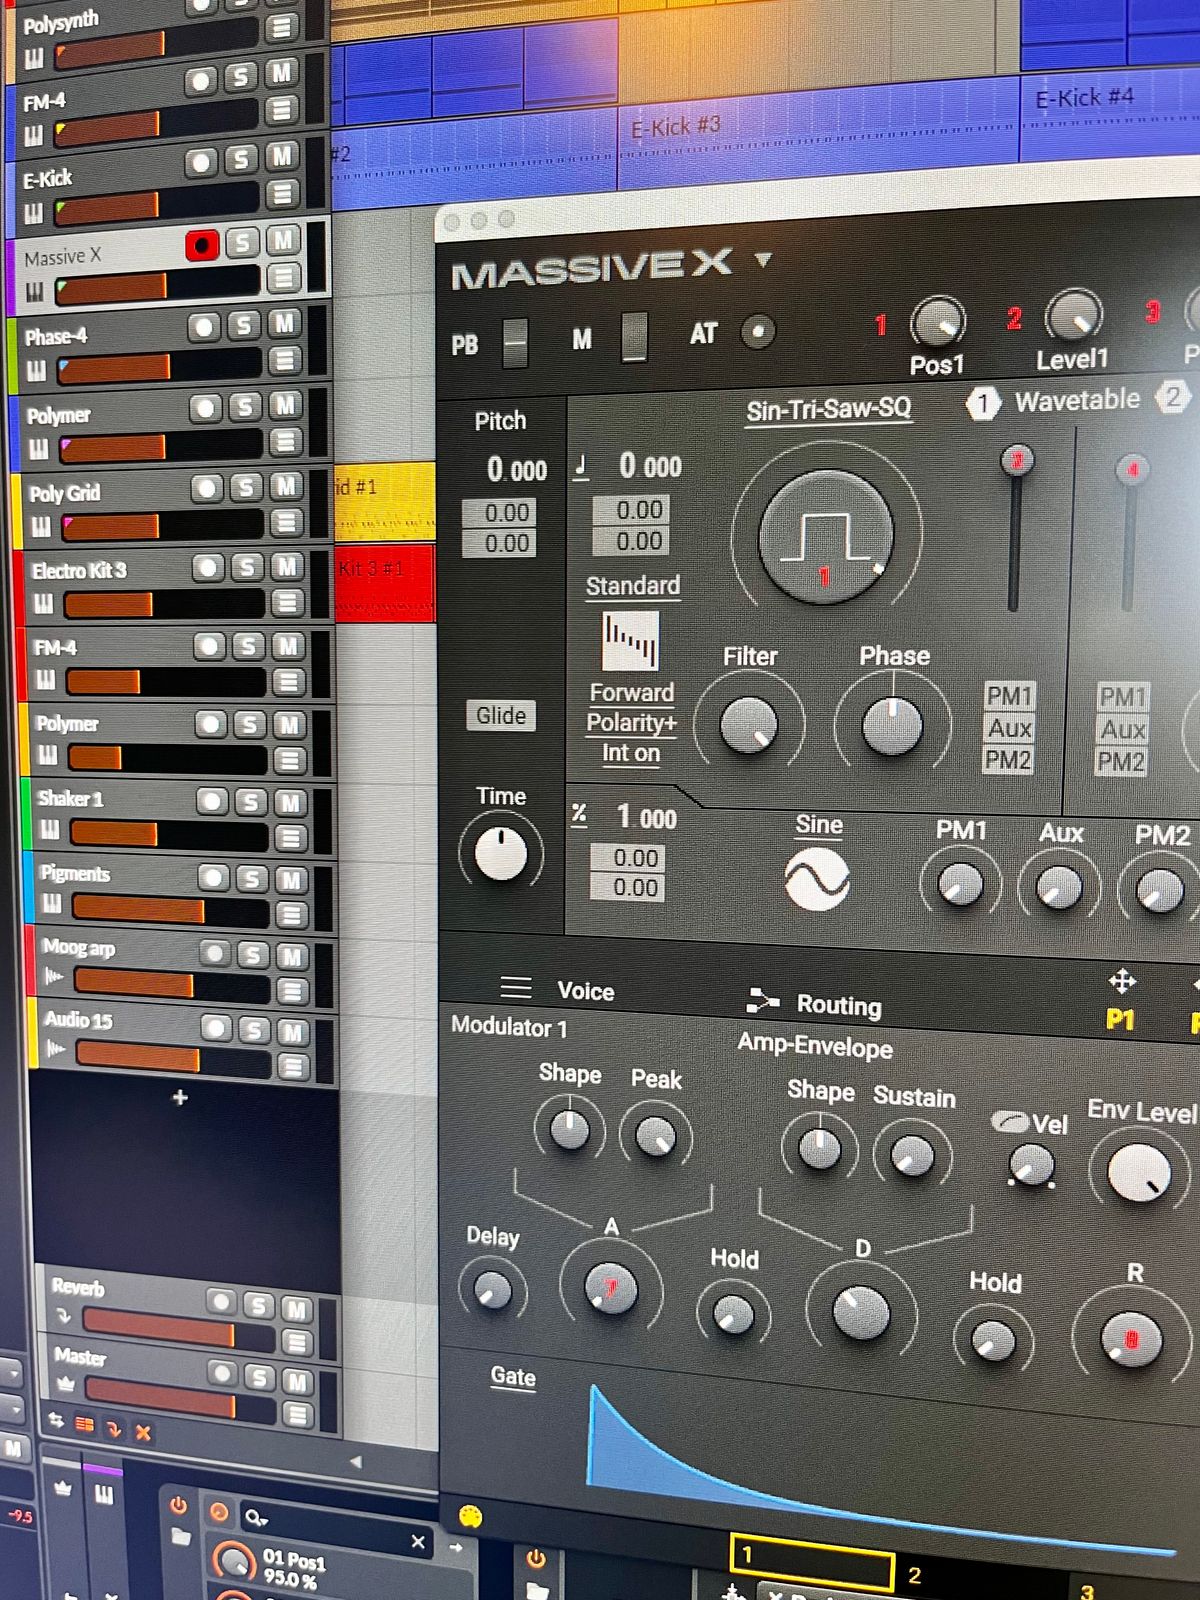Select the E-Kick #3 clip in arranger
The width and height of the screenshot is (1200, 1600).
pyautogui.click(x=676, y=128)
